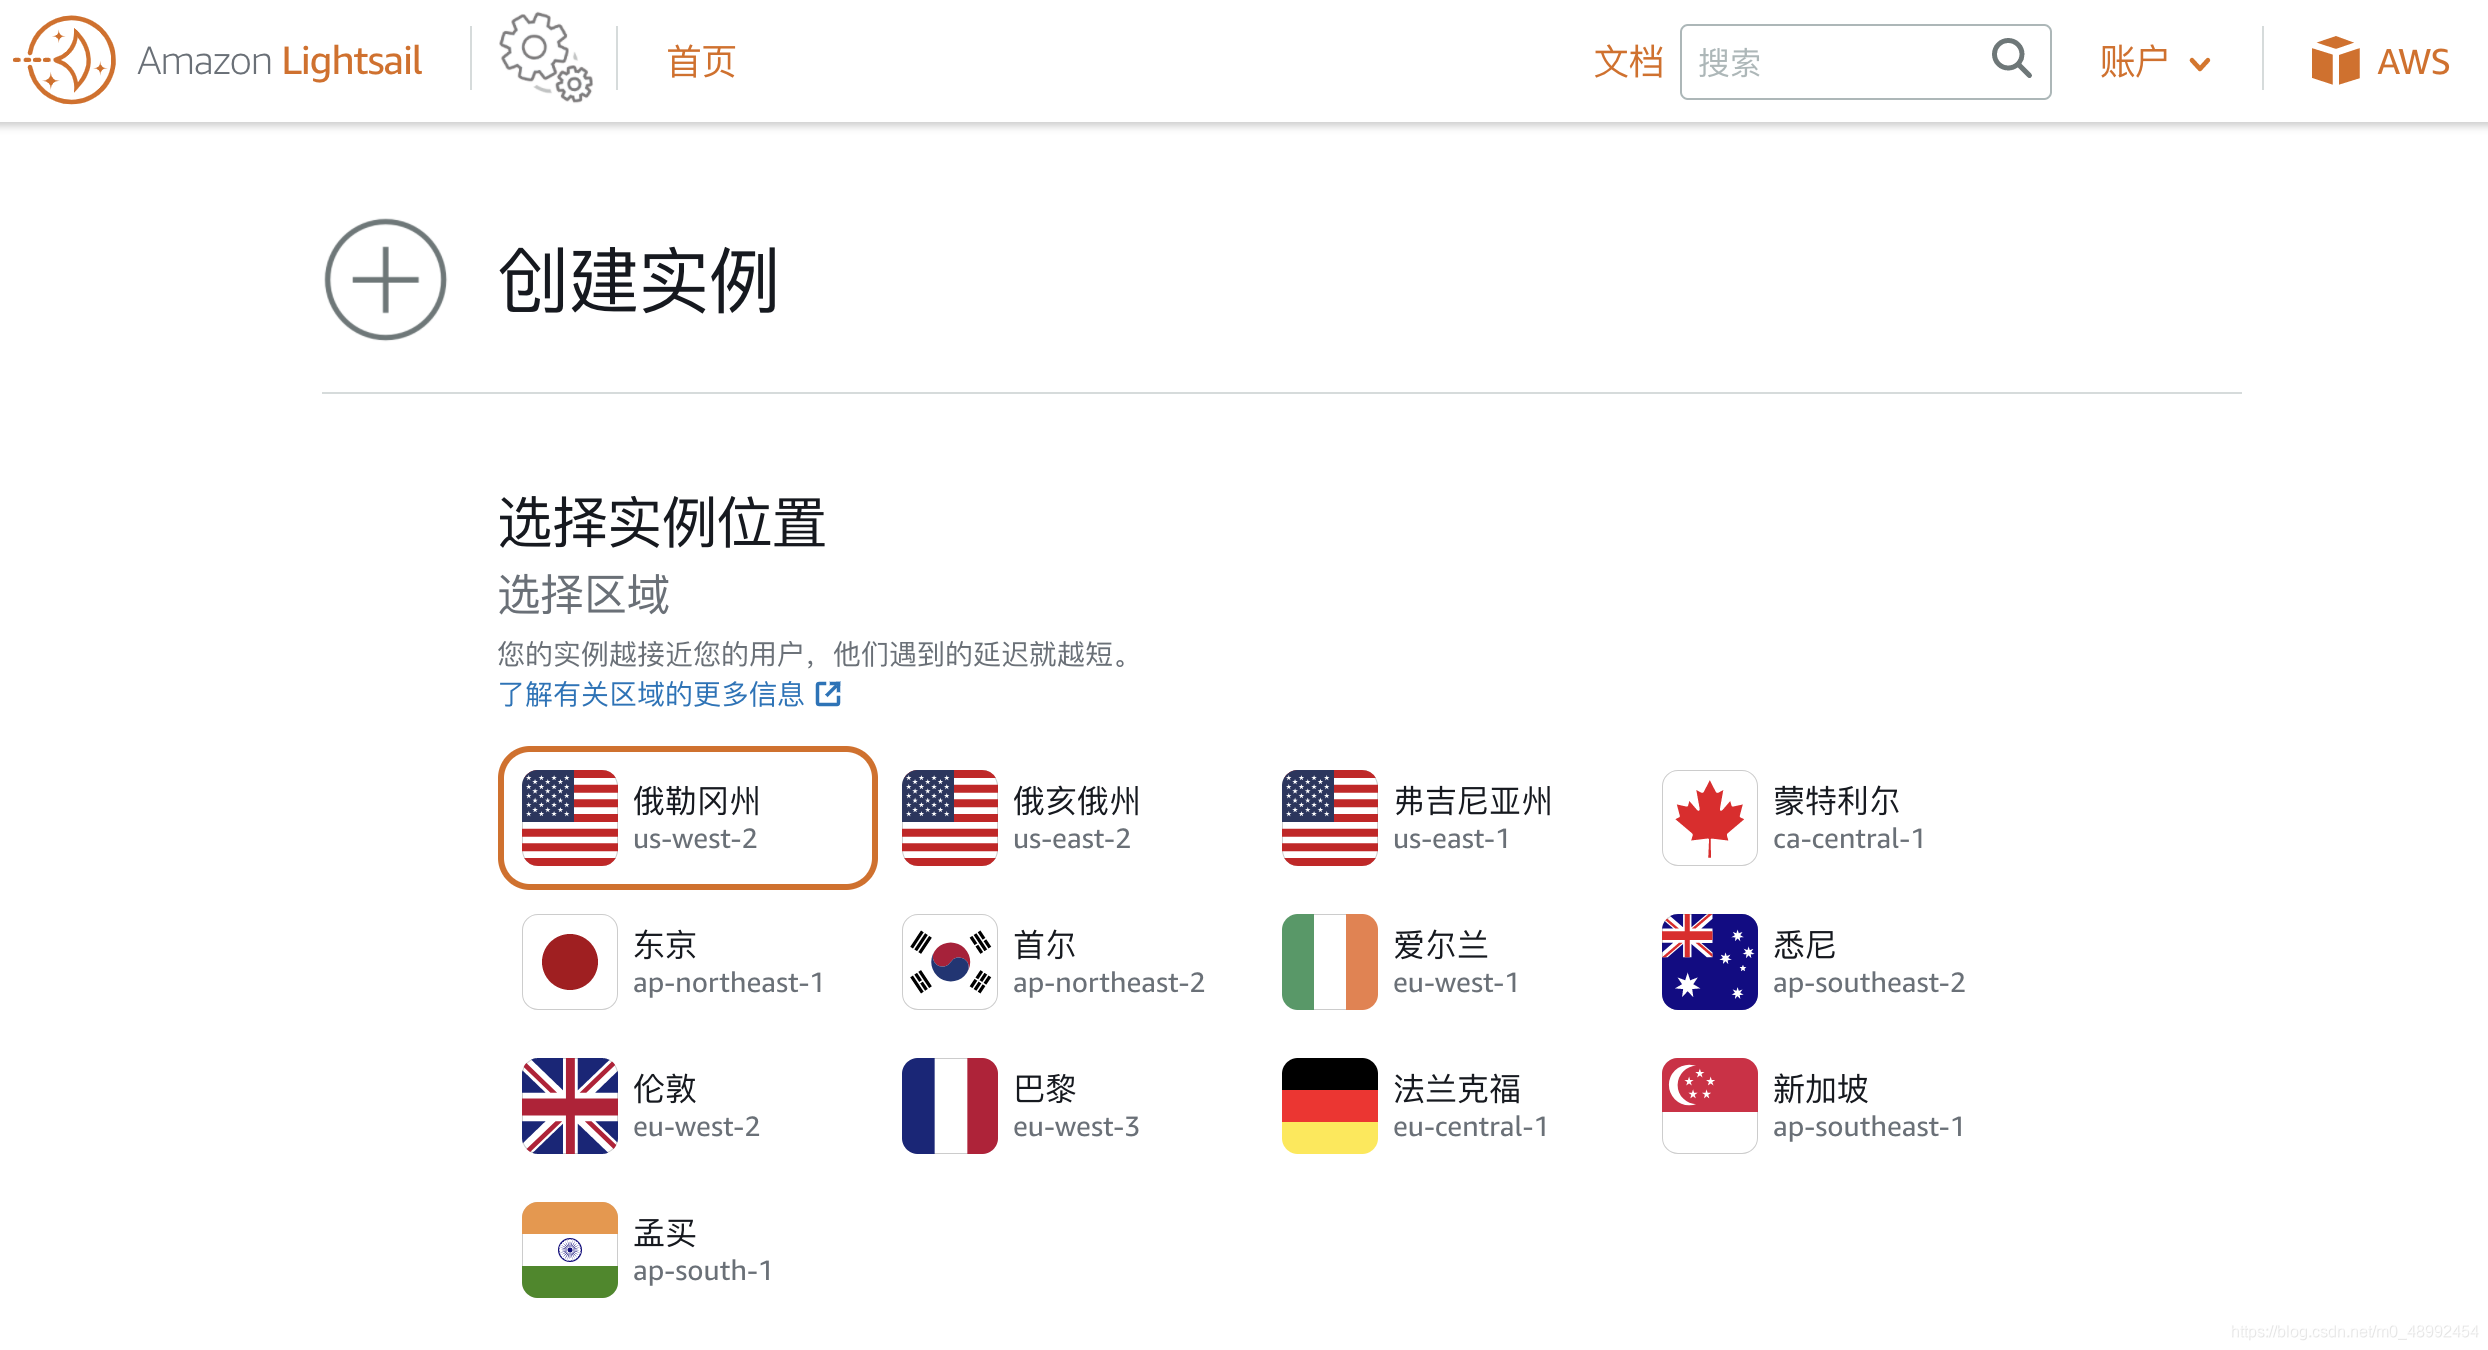Select the Tokyo ap-northeast-1 flag
This screenshot has height=1350, width=2488.
tap(569, 962)
